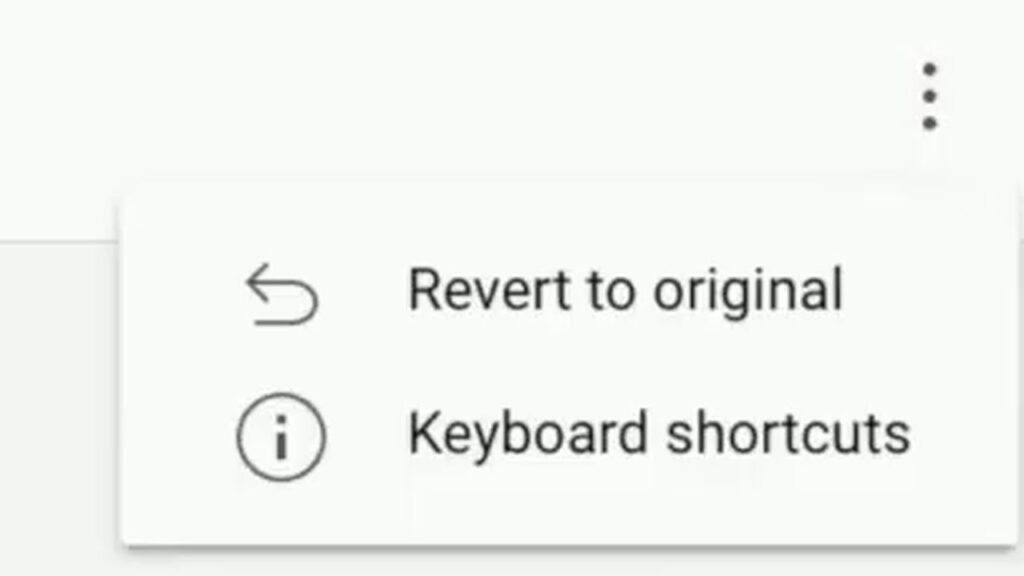Viewport: 1024px width, 576px height.
Task: Close the menu via vertical dots icon
Action: coord(929,96)
